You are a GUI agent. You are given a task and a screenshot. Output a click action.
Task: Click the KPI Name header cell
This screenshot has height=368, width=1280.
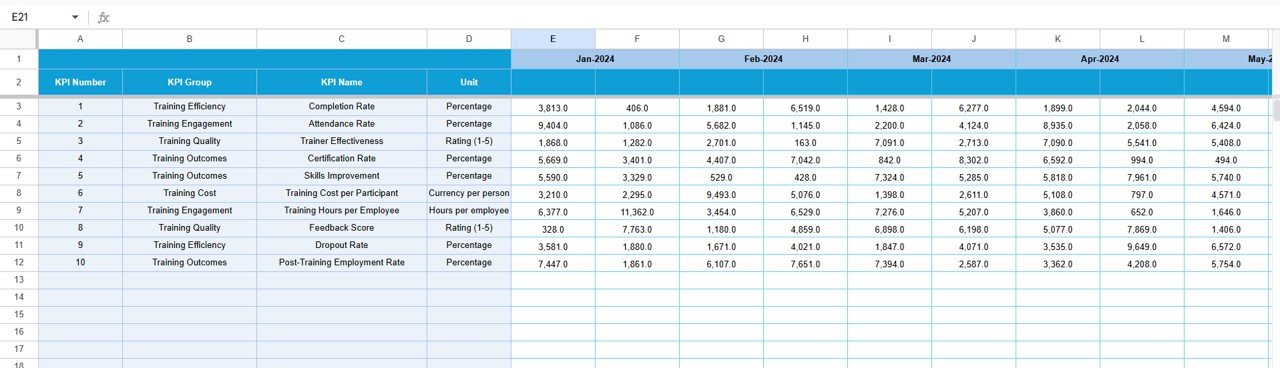tap(341, 82)
